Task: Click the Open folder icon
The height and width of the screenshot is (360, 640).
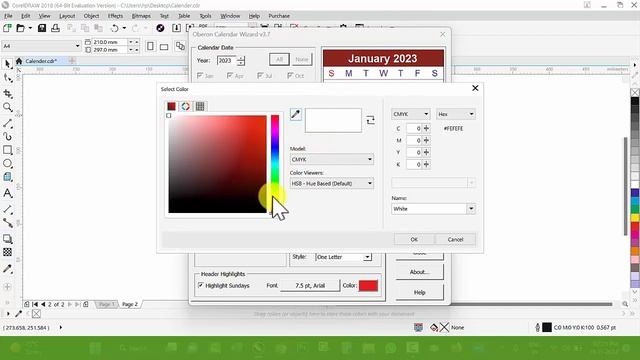Action: (x=20, y=28)
